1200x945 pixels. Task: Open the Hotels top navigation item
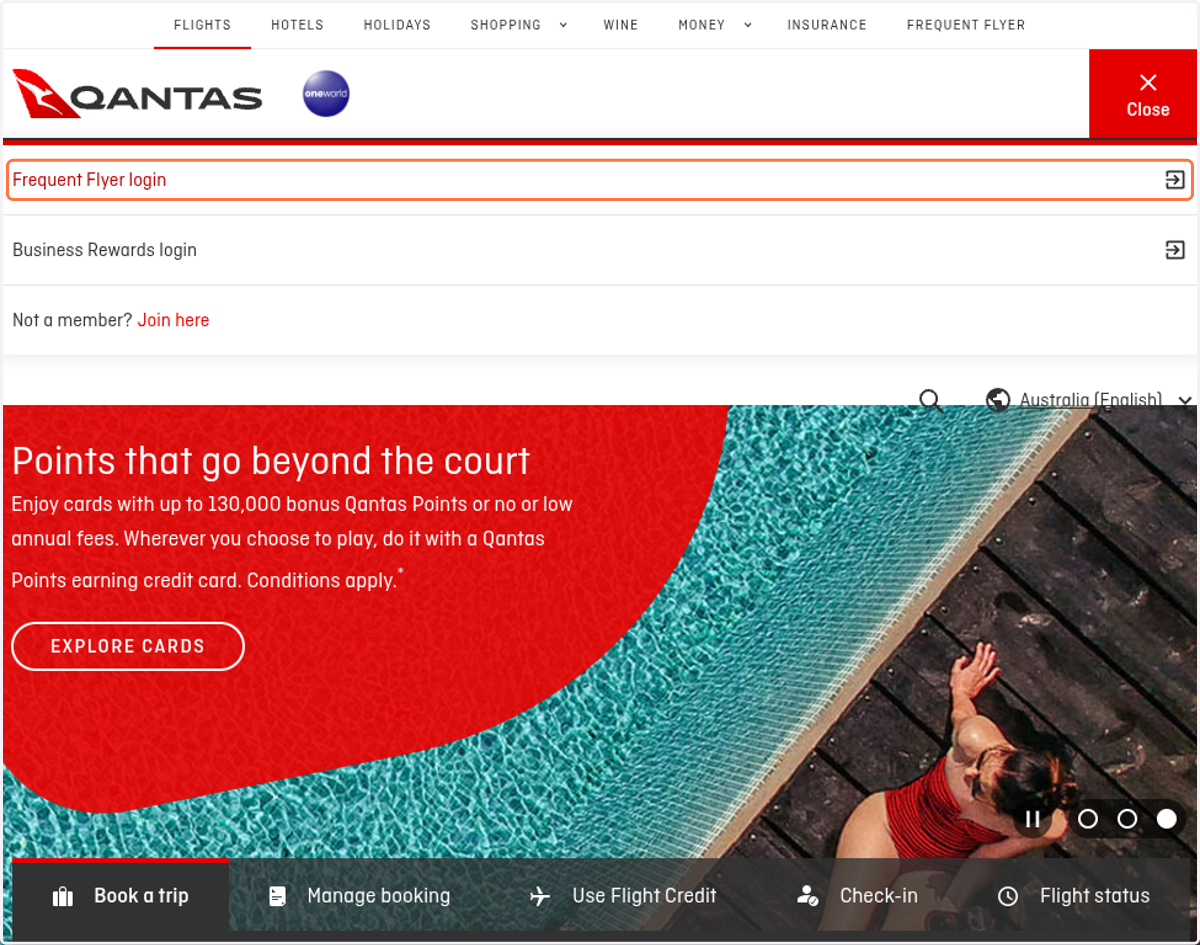[297, 25]
